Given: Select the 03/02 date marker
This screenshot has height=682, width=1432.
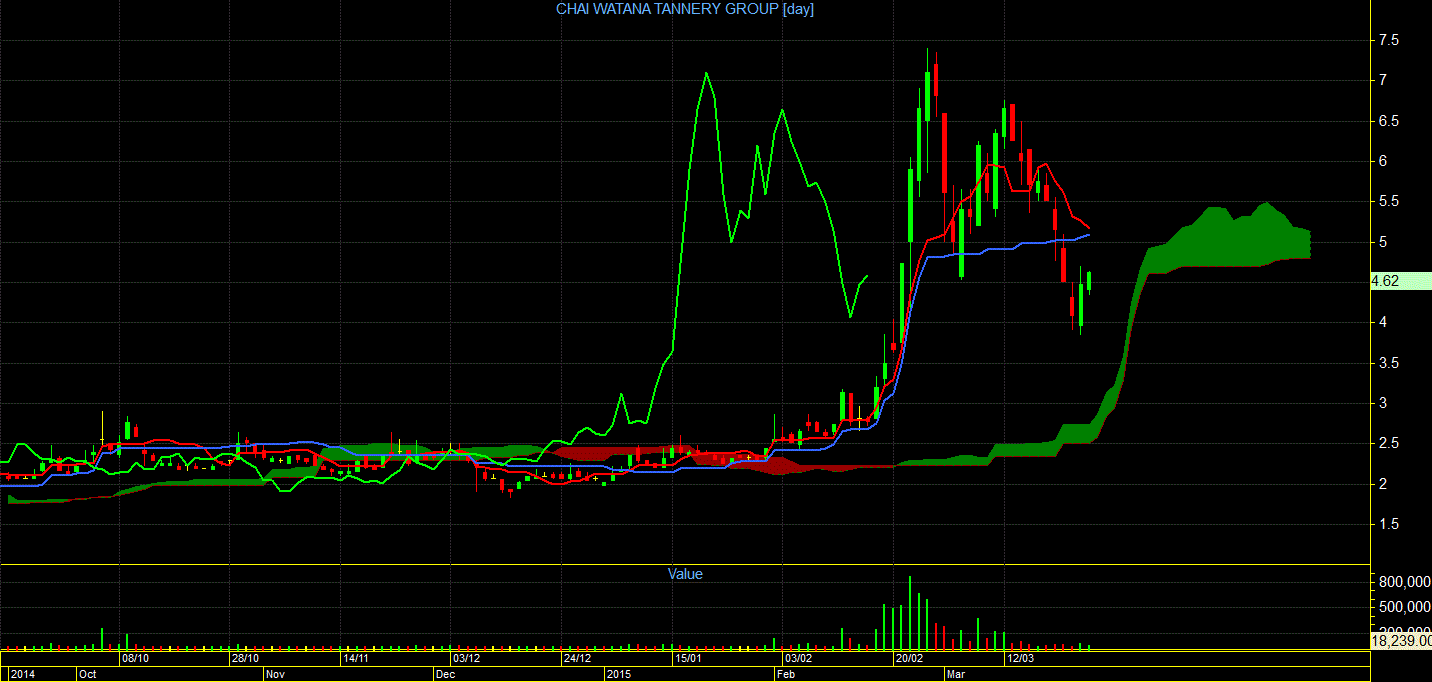Looking at the screenshot, I should (798, 658).
